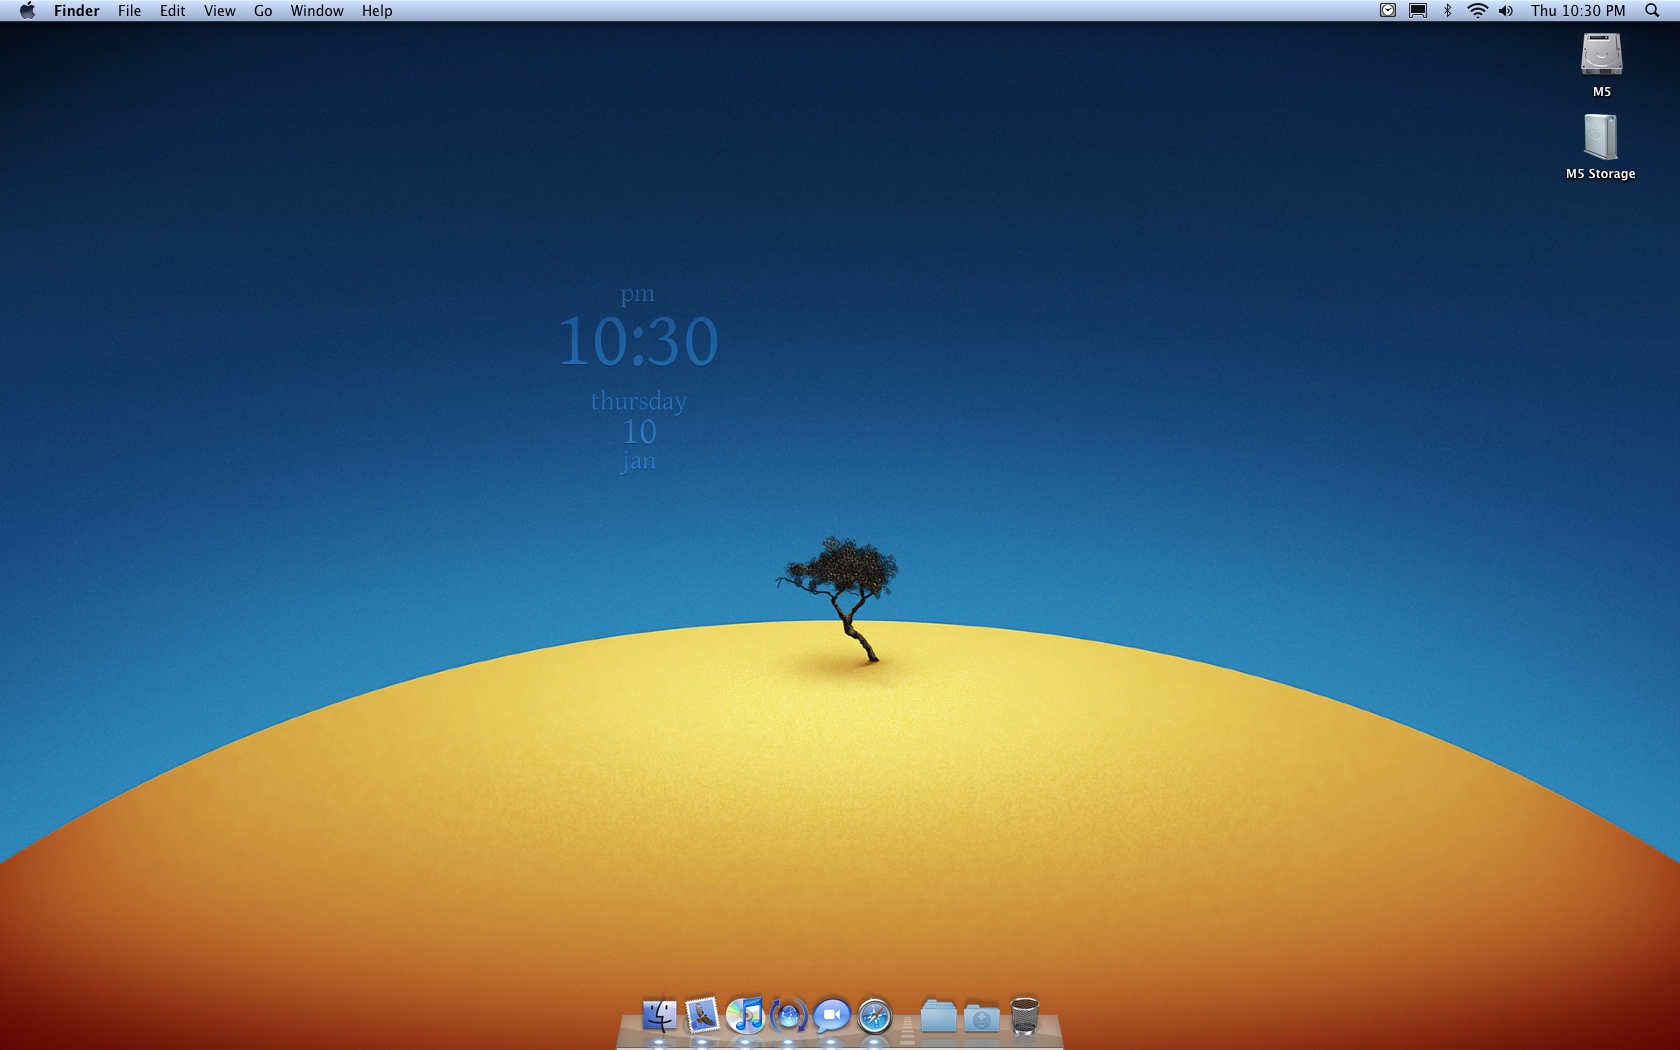
Task: Open the Go menu
Action: coord(263,11)
